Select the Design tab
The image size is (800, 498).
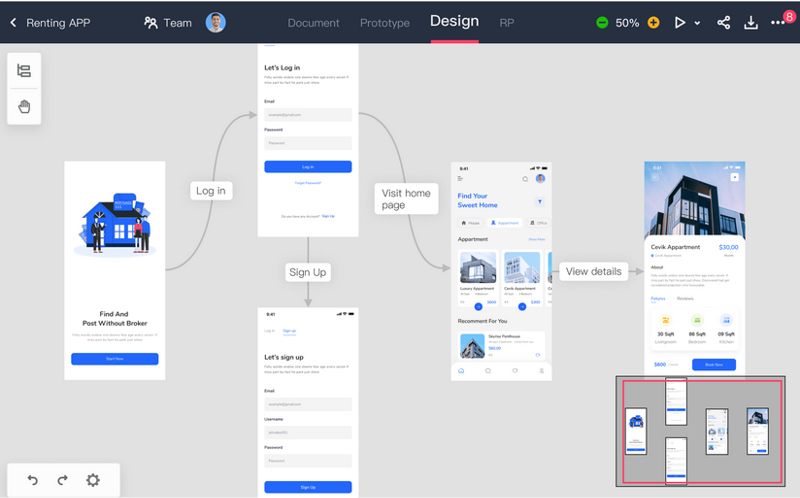tap(454, 21)
